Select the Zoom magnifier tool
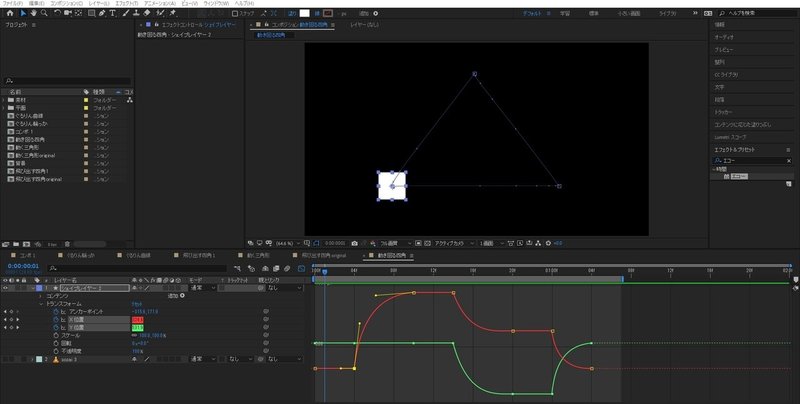The image size is (800, 404). pos(44,13)
